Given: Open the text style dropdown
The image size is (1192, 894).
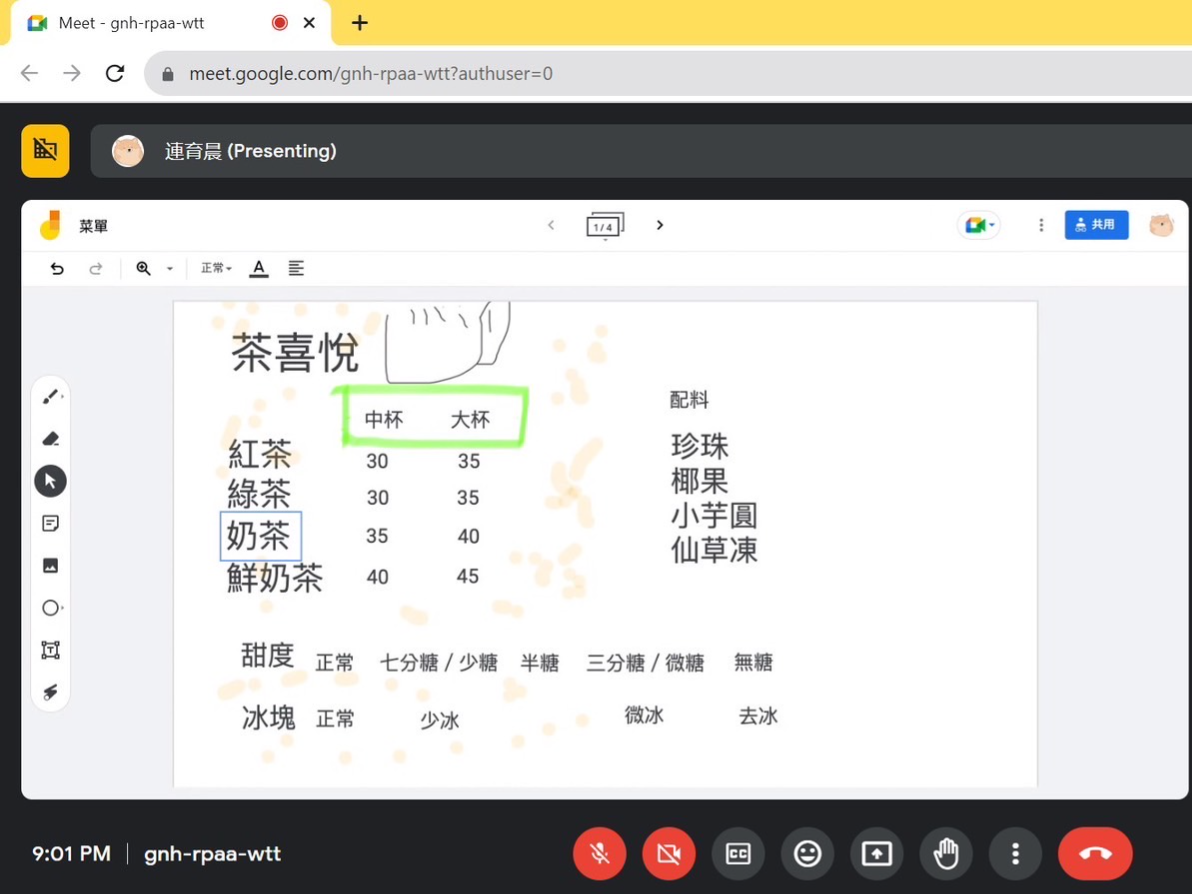Looking at the screenshot, I should click(x=216, y=268).
